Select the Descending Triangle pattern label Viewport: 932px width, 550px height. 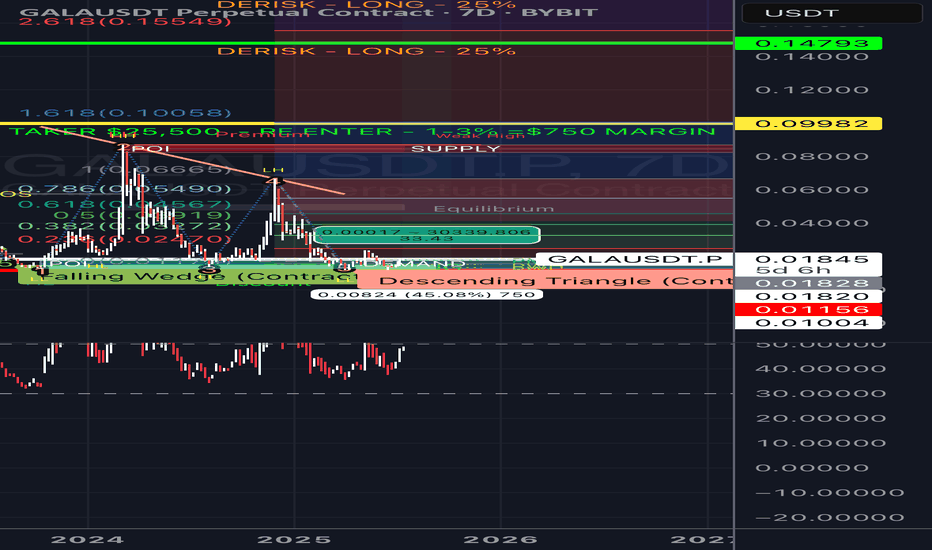point(546,281)
